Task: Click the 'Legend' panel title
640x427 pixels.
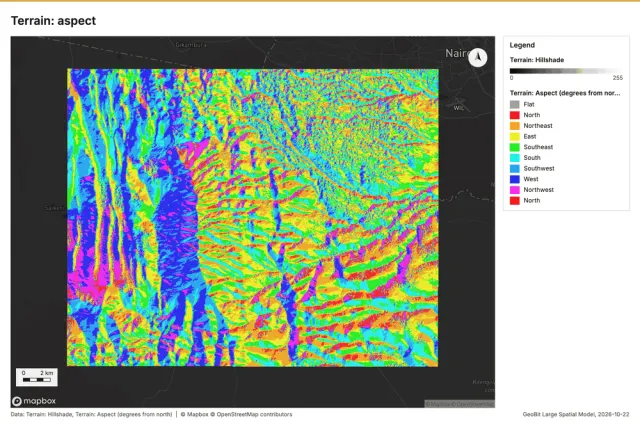Action: [x=522, y=45]
